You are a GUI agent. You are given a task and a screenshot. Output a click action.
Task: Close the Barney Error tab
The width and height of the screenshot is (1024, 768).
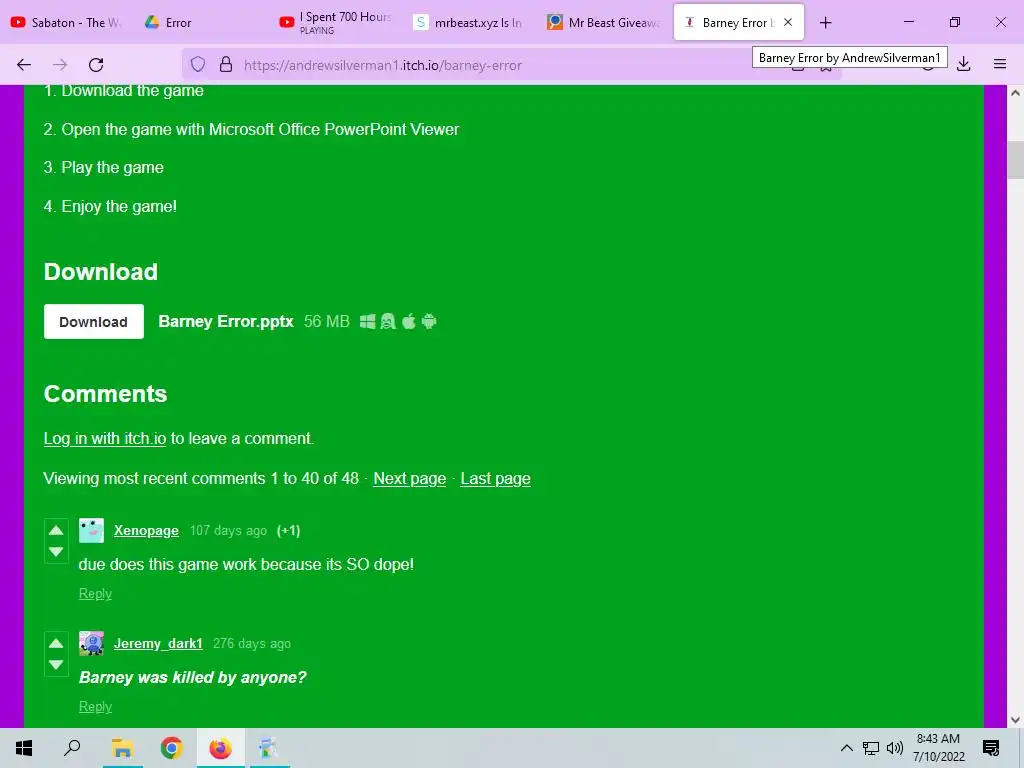click(788, 22)
